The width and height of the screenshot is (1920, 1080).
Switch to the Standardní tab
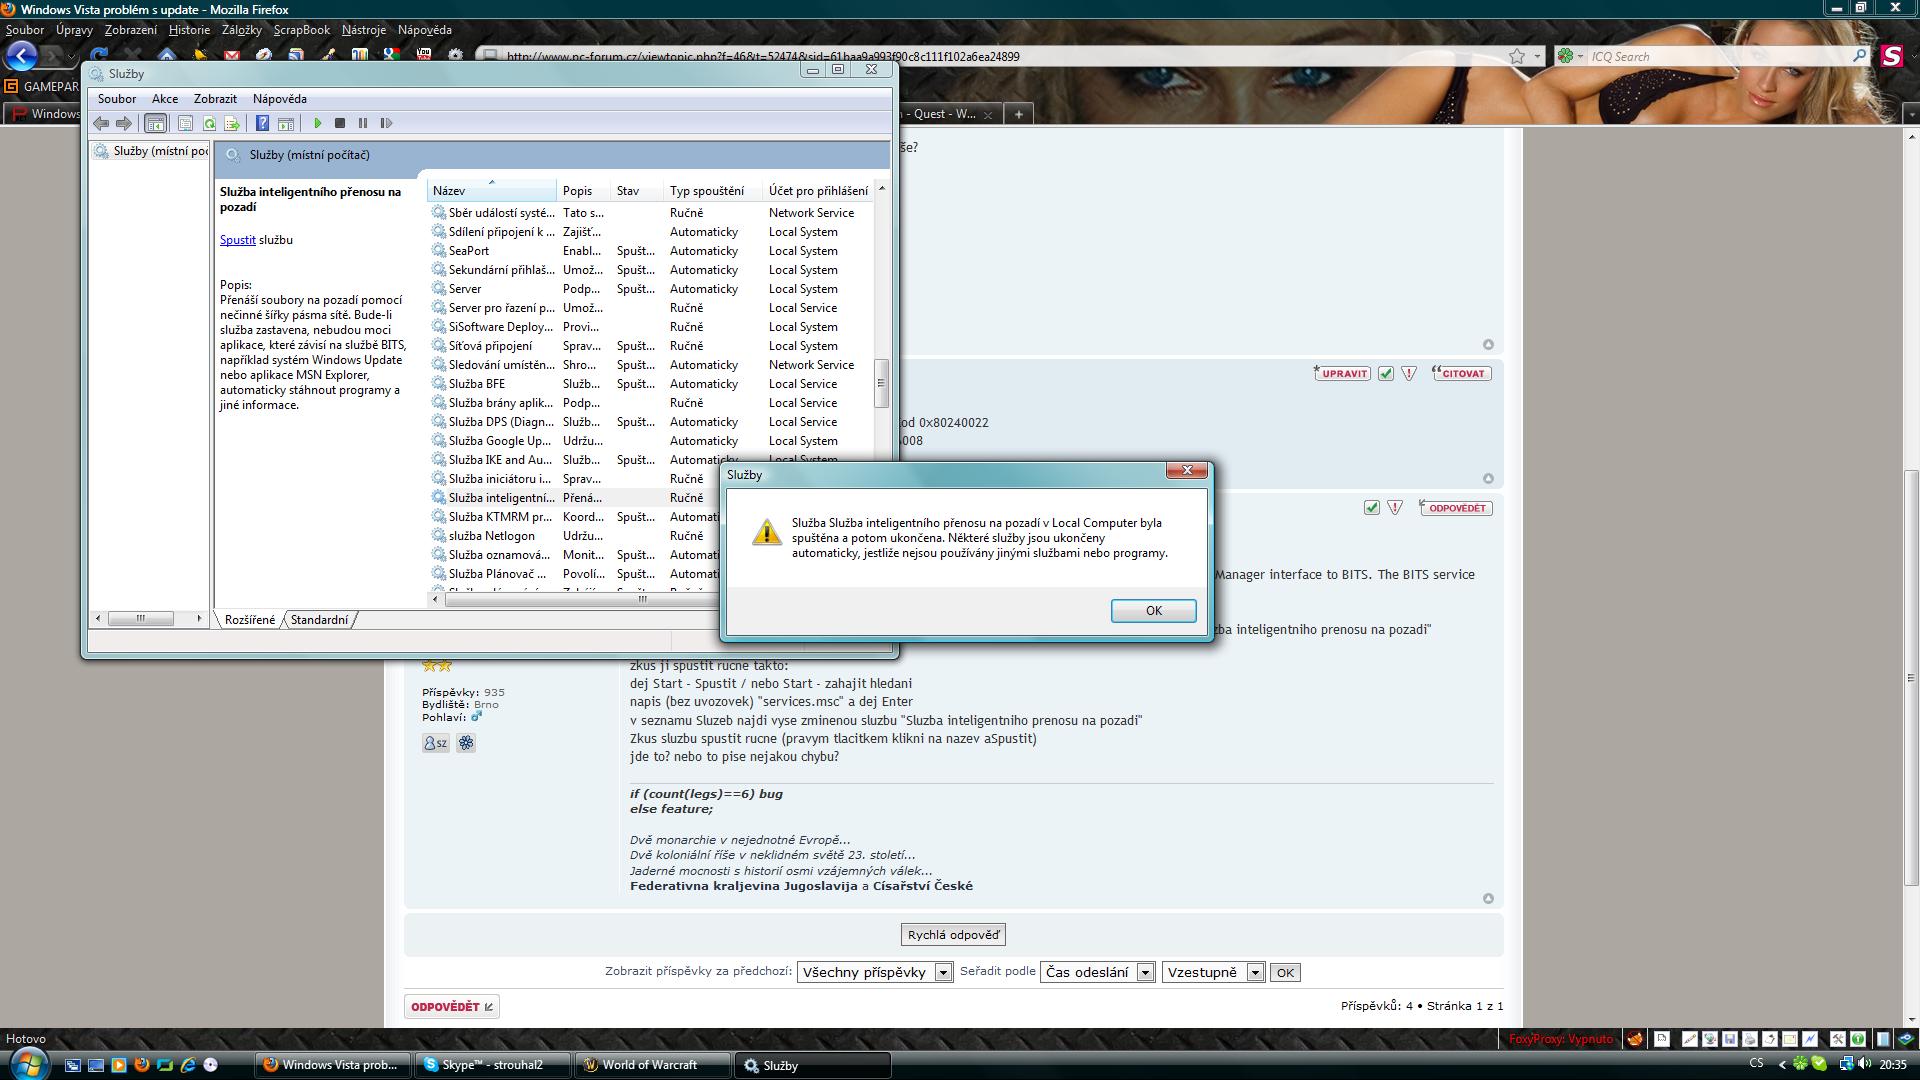(x=319, y=620)
